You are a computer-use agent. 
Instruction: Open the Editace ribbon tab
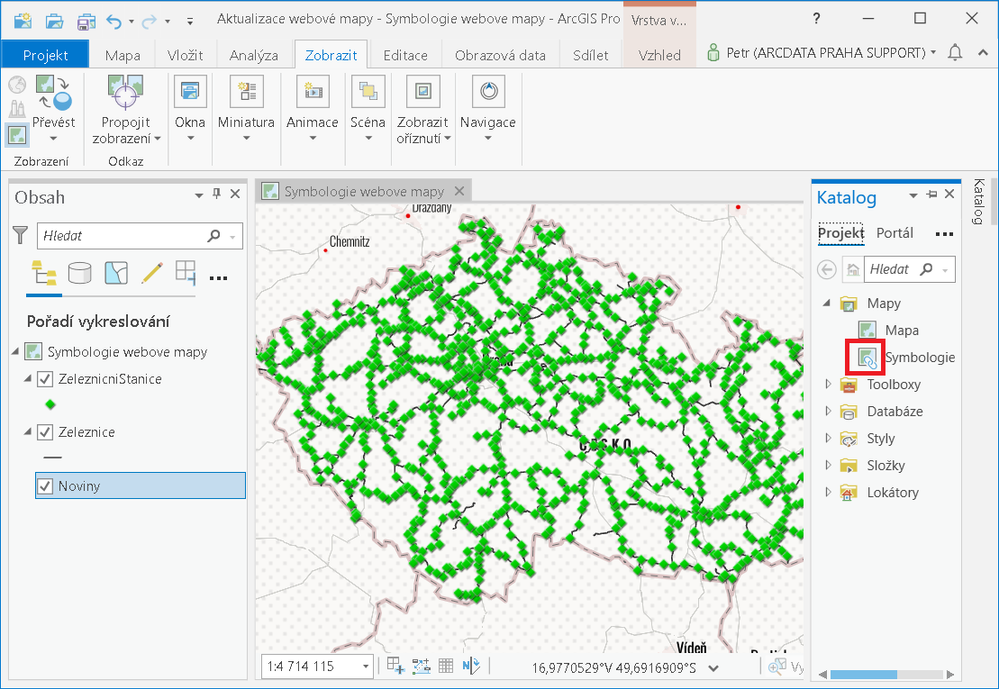point(405,55)
